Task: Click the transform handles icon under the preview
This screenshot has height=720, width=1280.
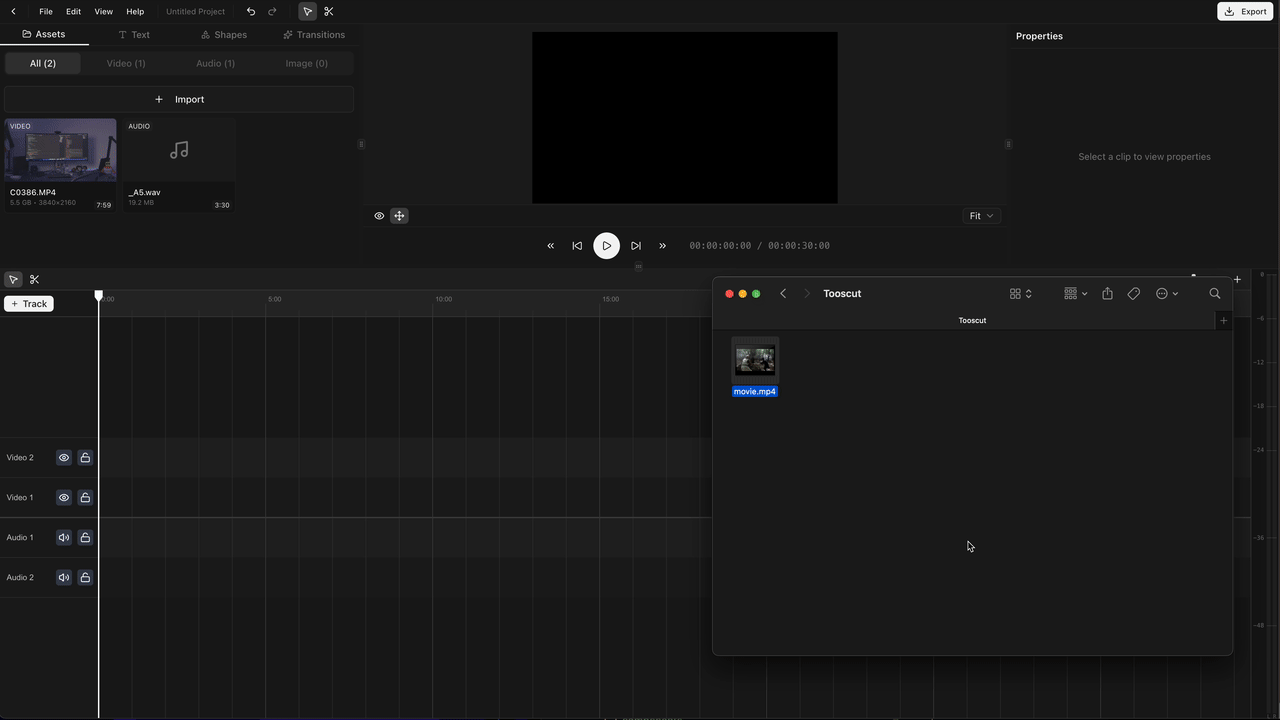Action: 399,215
